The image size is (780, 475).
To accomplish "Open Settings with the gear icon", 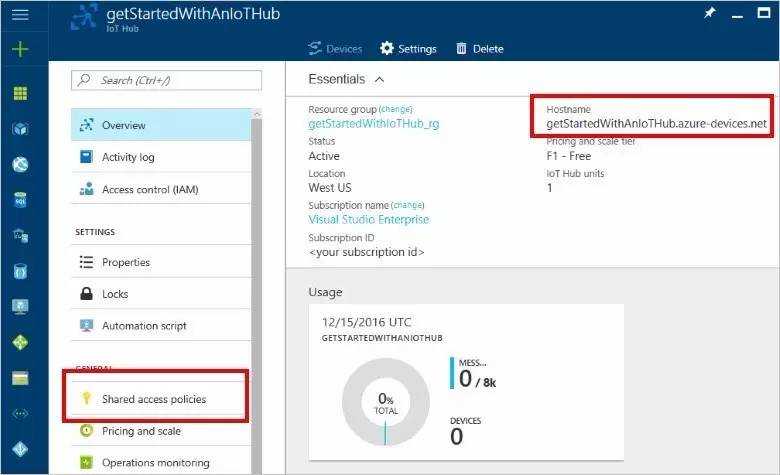I will [408, 49].
